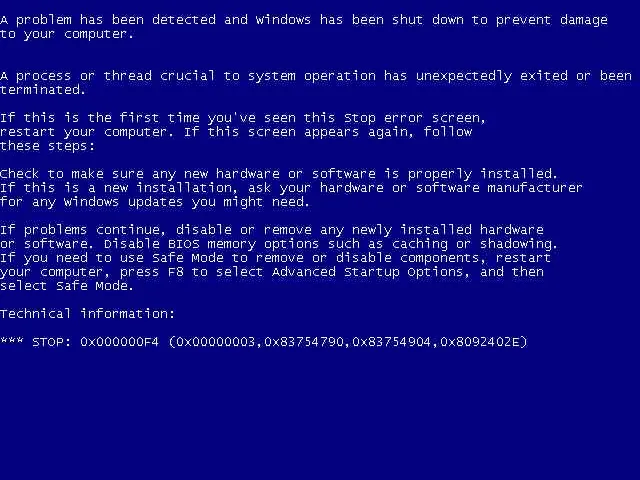Click the parameter 0x83754904
The image size is (640, 480).
tap(391, 342)
